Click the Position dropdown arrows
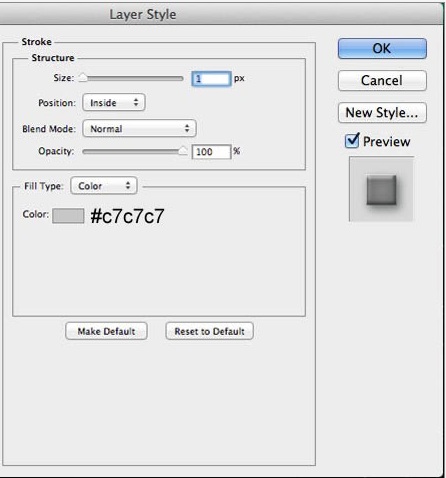 136,102
